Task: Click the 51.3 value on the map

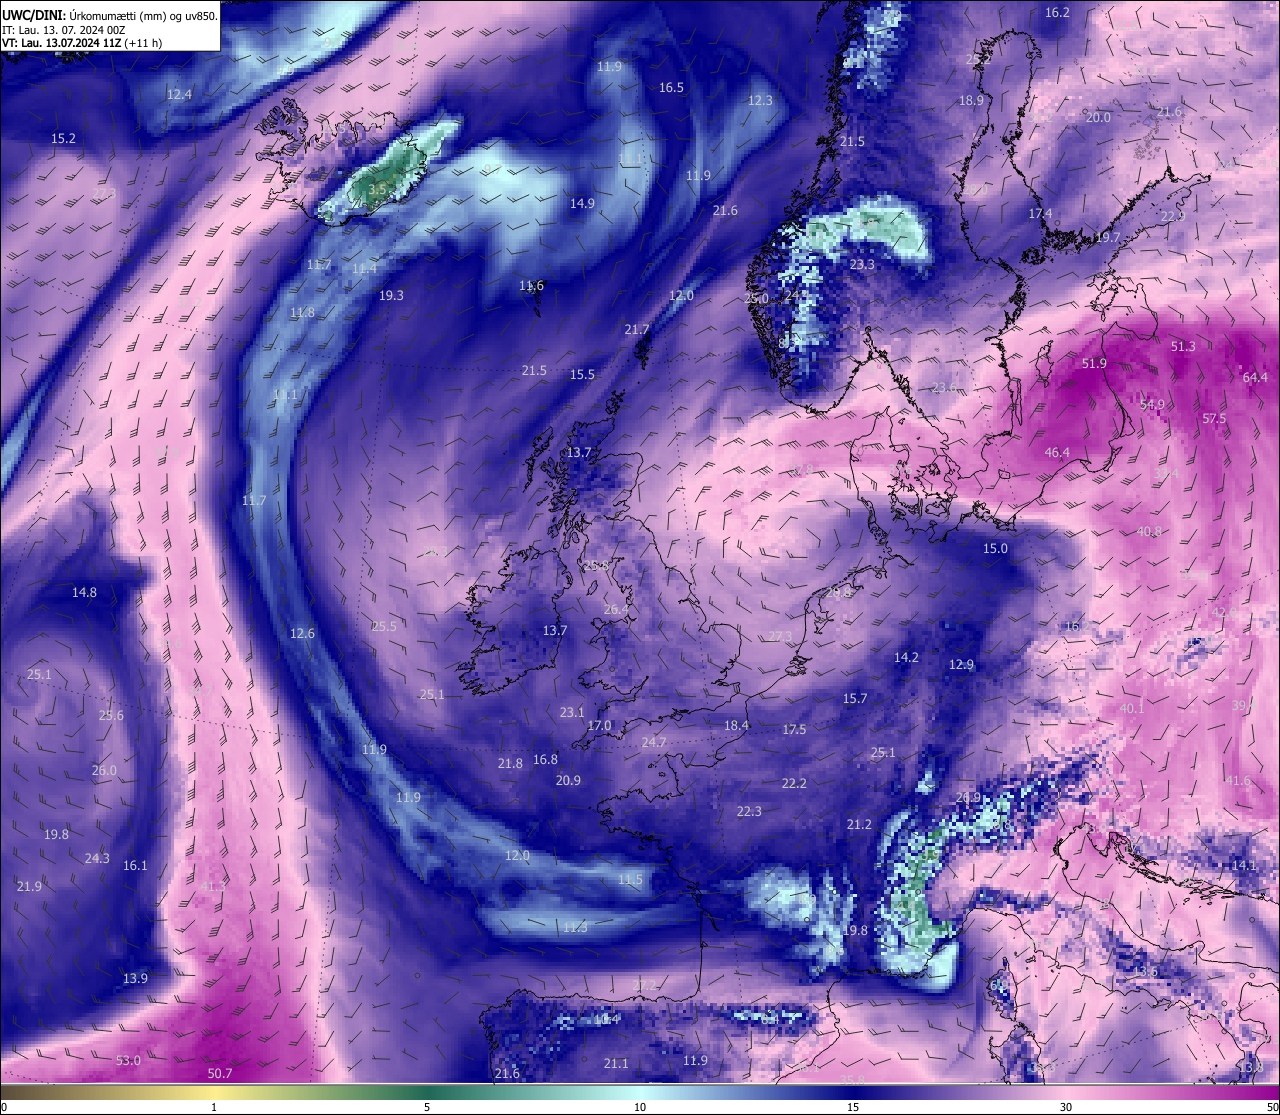Action: click(x=1182, y=346)
